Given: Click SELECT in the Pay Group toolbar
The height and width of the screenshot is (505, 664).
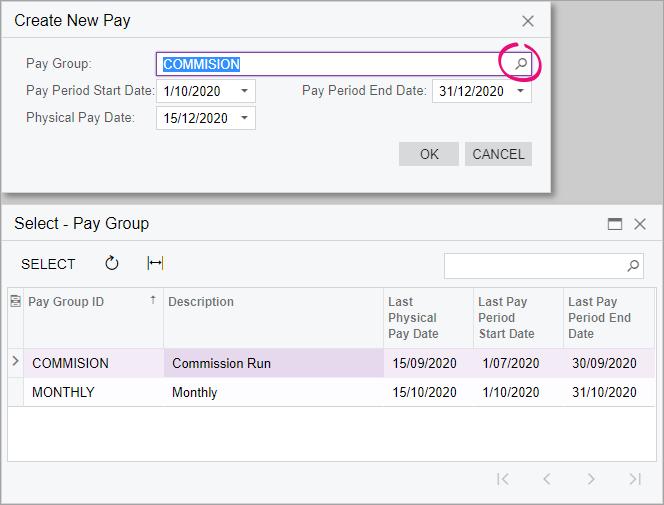Looking at the screenshot, I should (x=48, y=264).
